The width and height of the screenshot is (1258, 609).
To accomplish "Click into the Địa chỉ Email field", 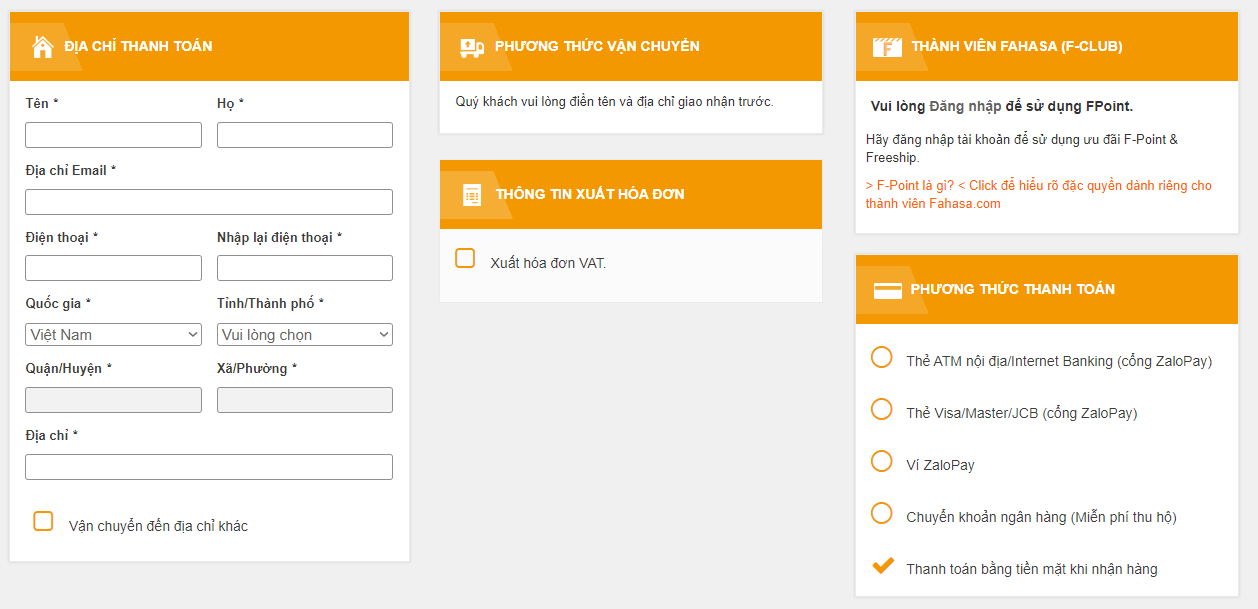I will click(x=208, y=202).
